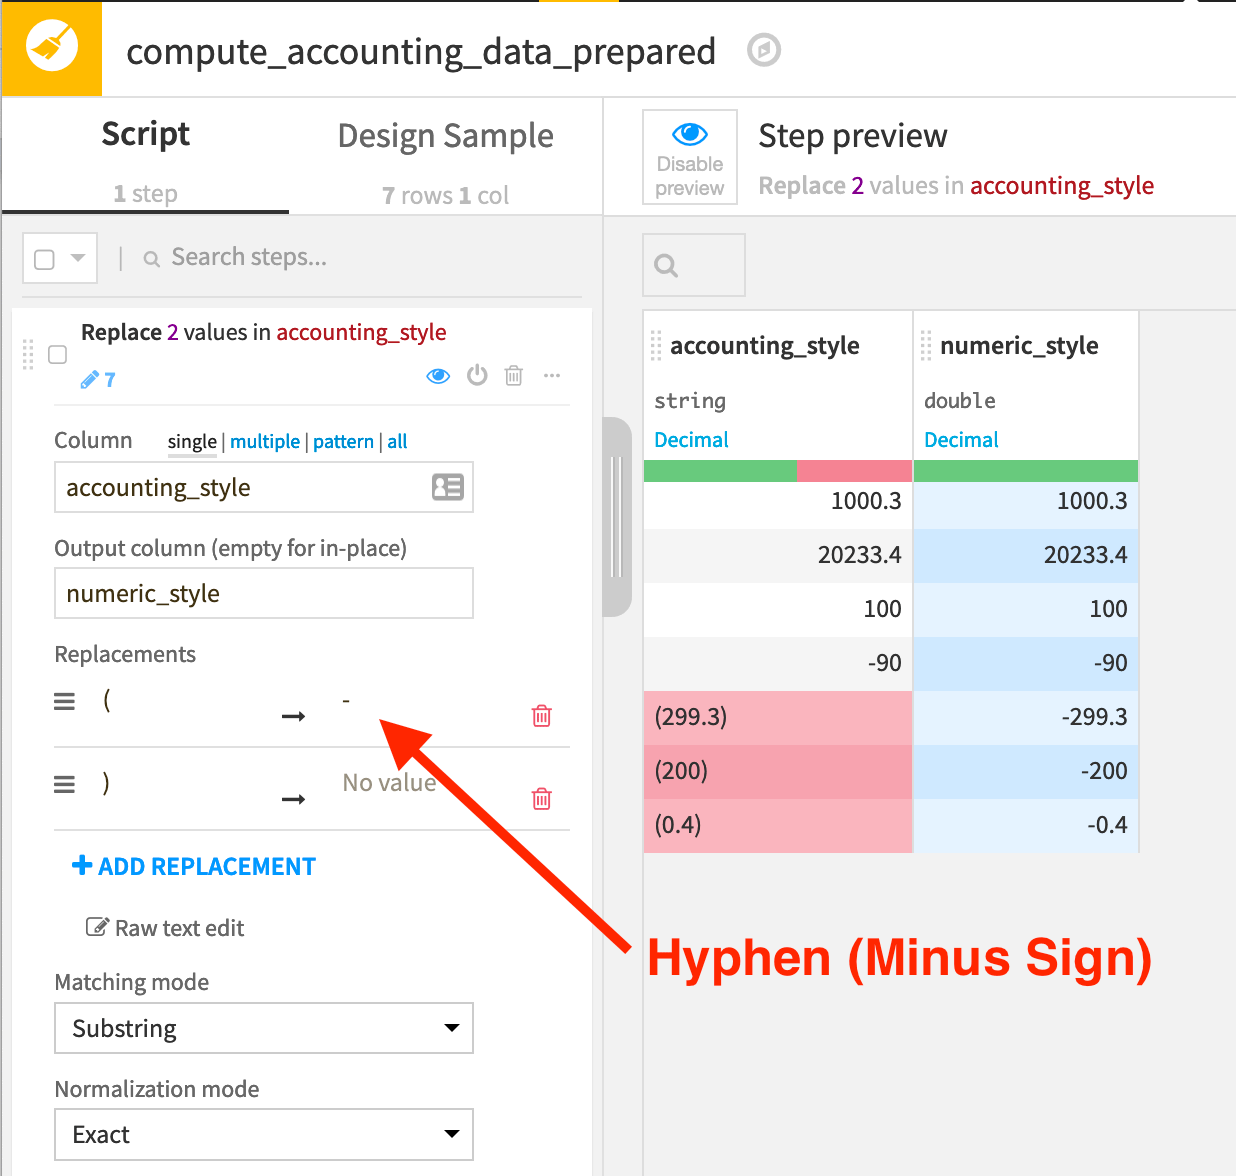Viewport: 1236px width, 1176px height.
Task: Open the Normalization mode Exact dropdown
Action: tap(263, 1134)
